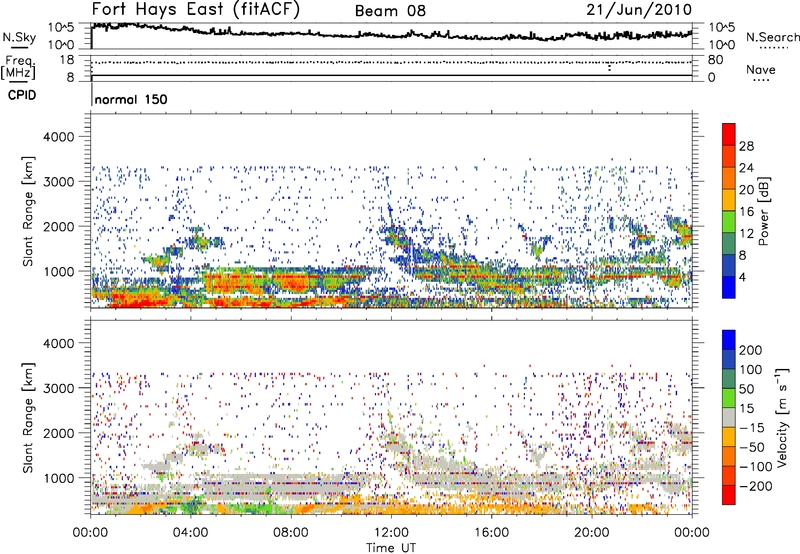800x554 pixels.
Task: Click the gray segment of Velocity colorbar
Action: pos(729,418)
